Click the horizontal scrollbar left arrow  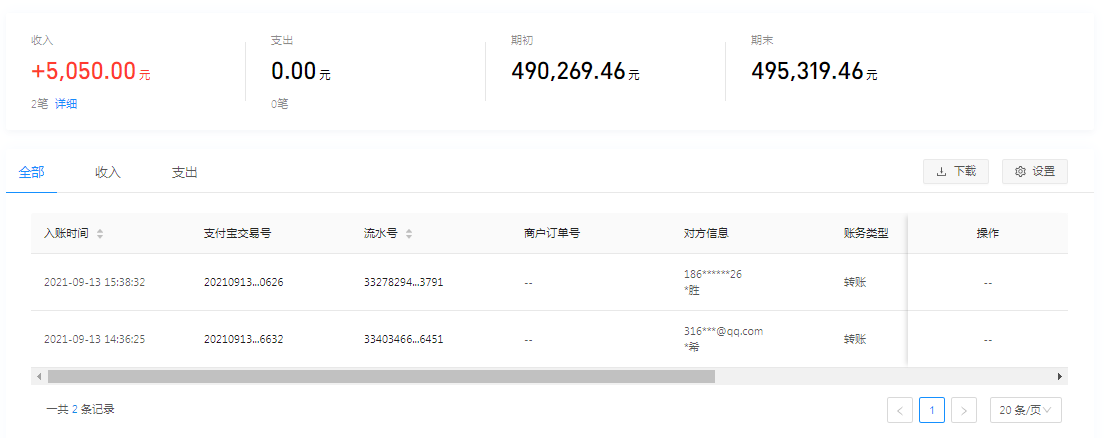[39, 376]
